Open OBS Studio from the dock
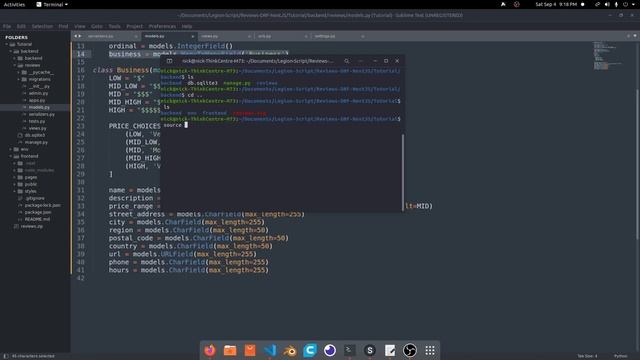 (410, 350)
